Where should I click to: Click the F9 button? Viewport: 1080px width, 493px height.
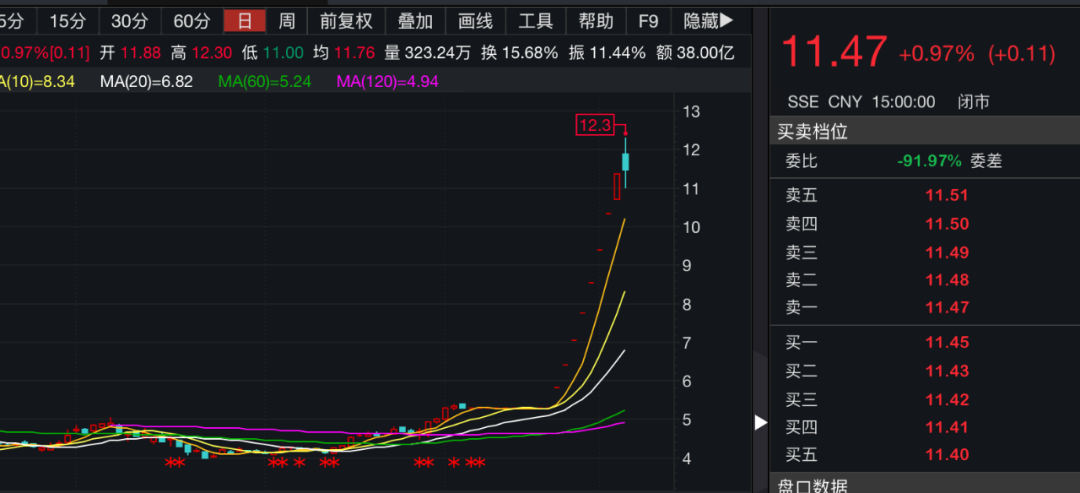pyautogui.click(x=649, y=21)
